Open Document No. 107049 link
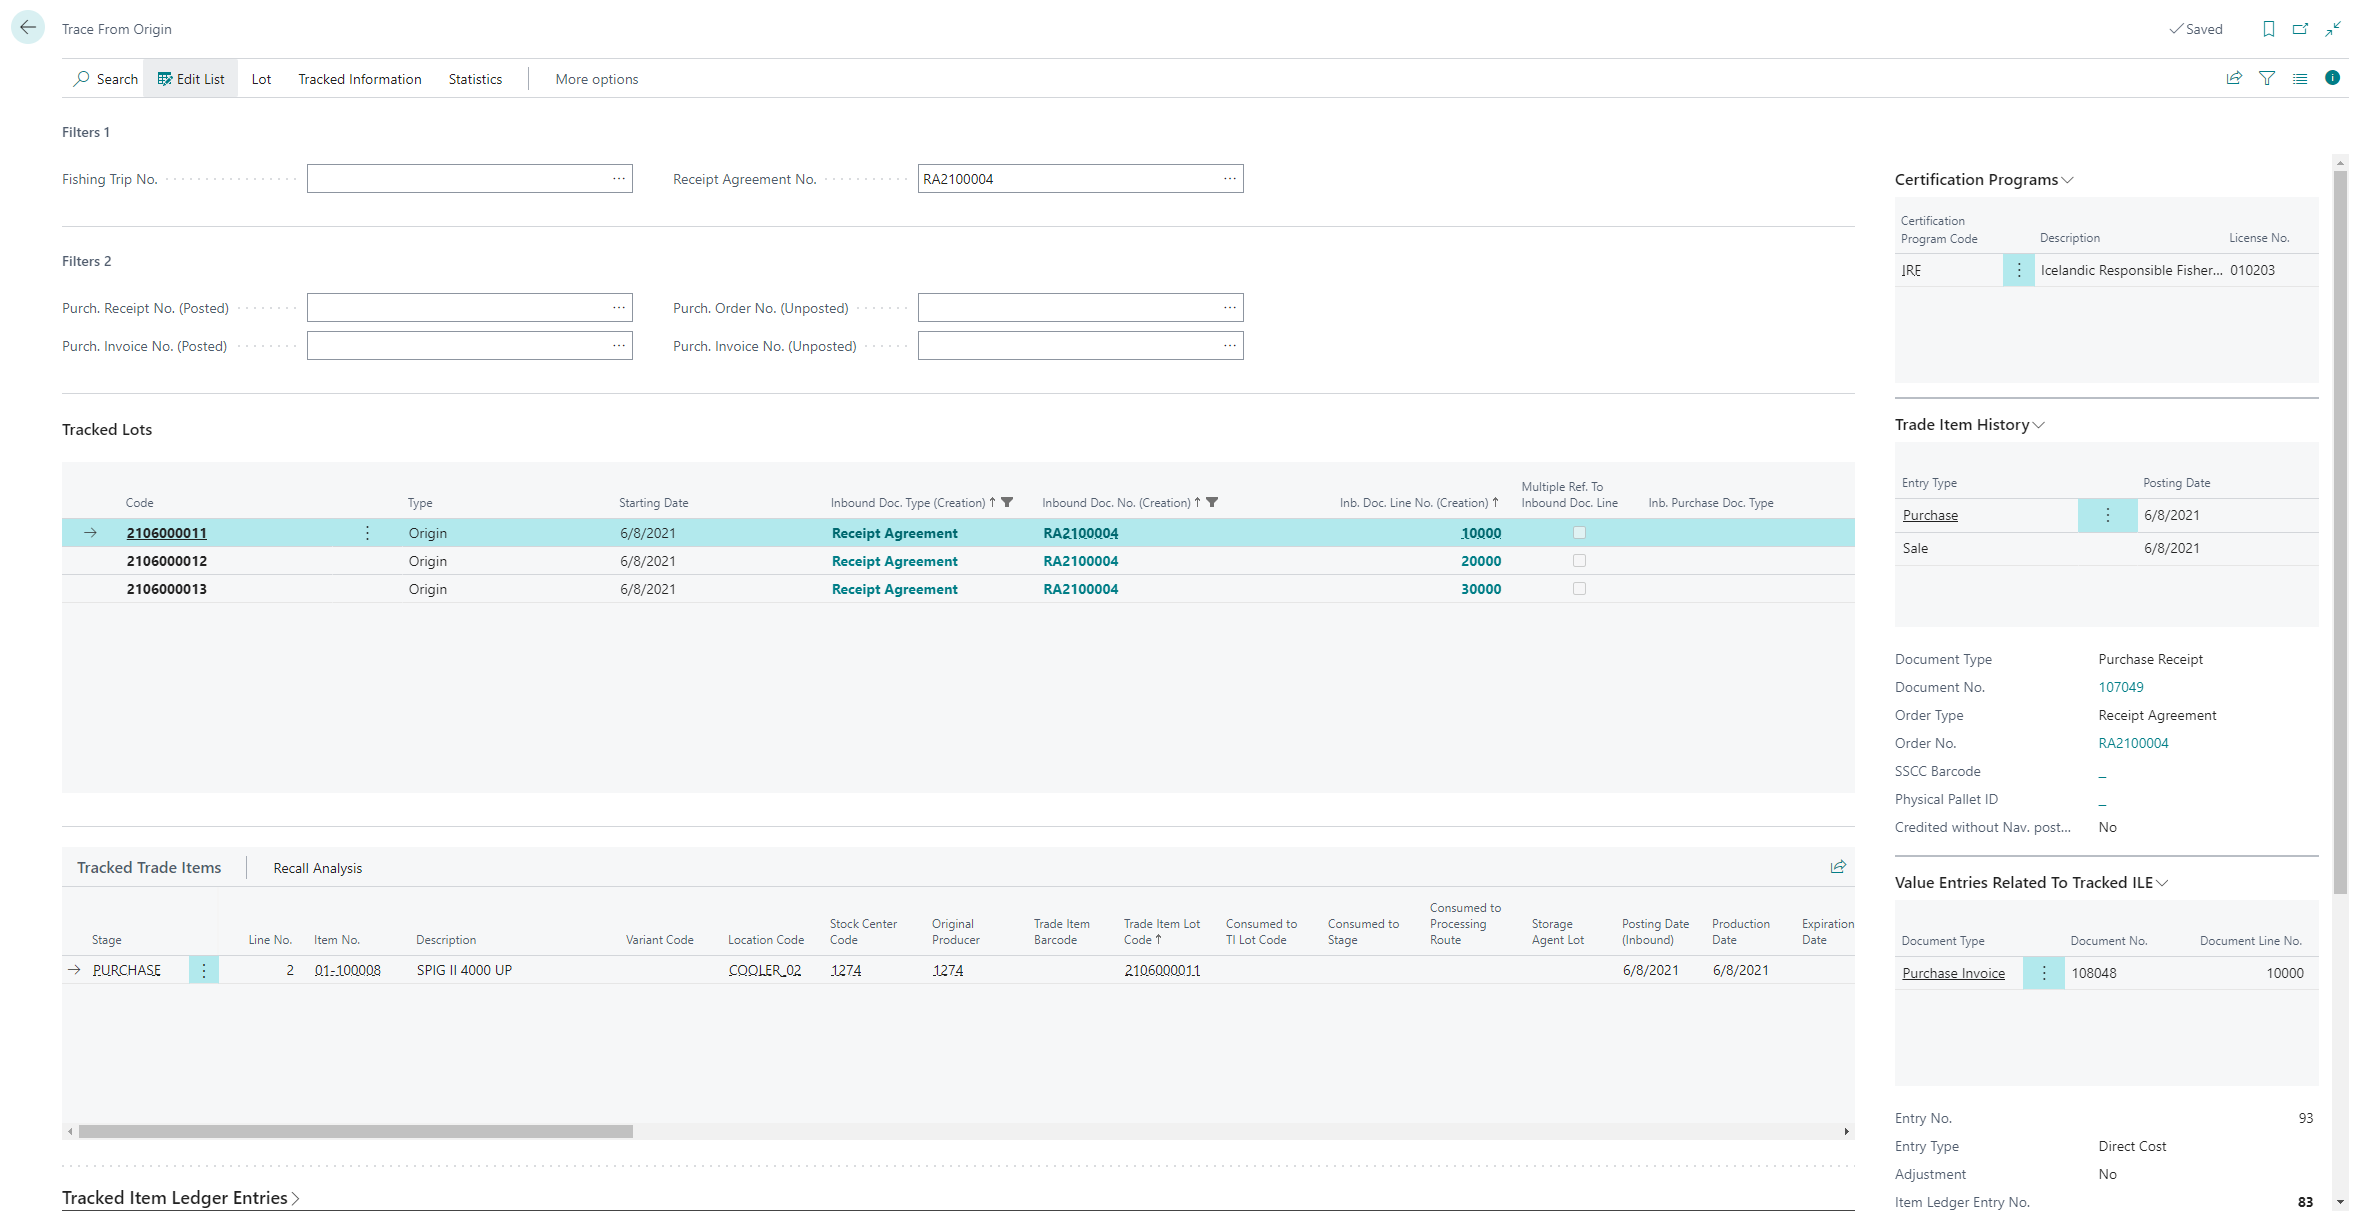 point(2120,687)
